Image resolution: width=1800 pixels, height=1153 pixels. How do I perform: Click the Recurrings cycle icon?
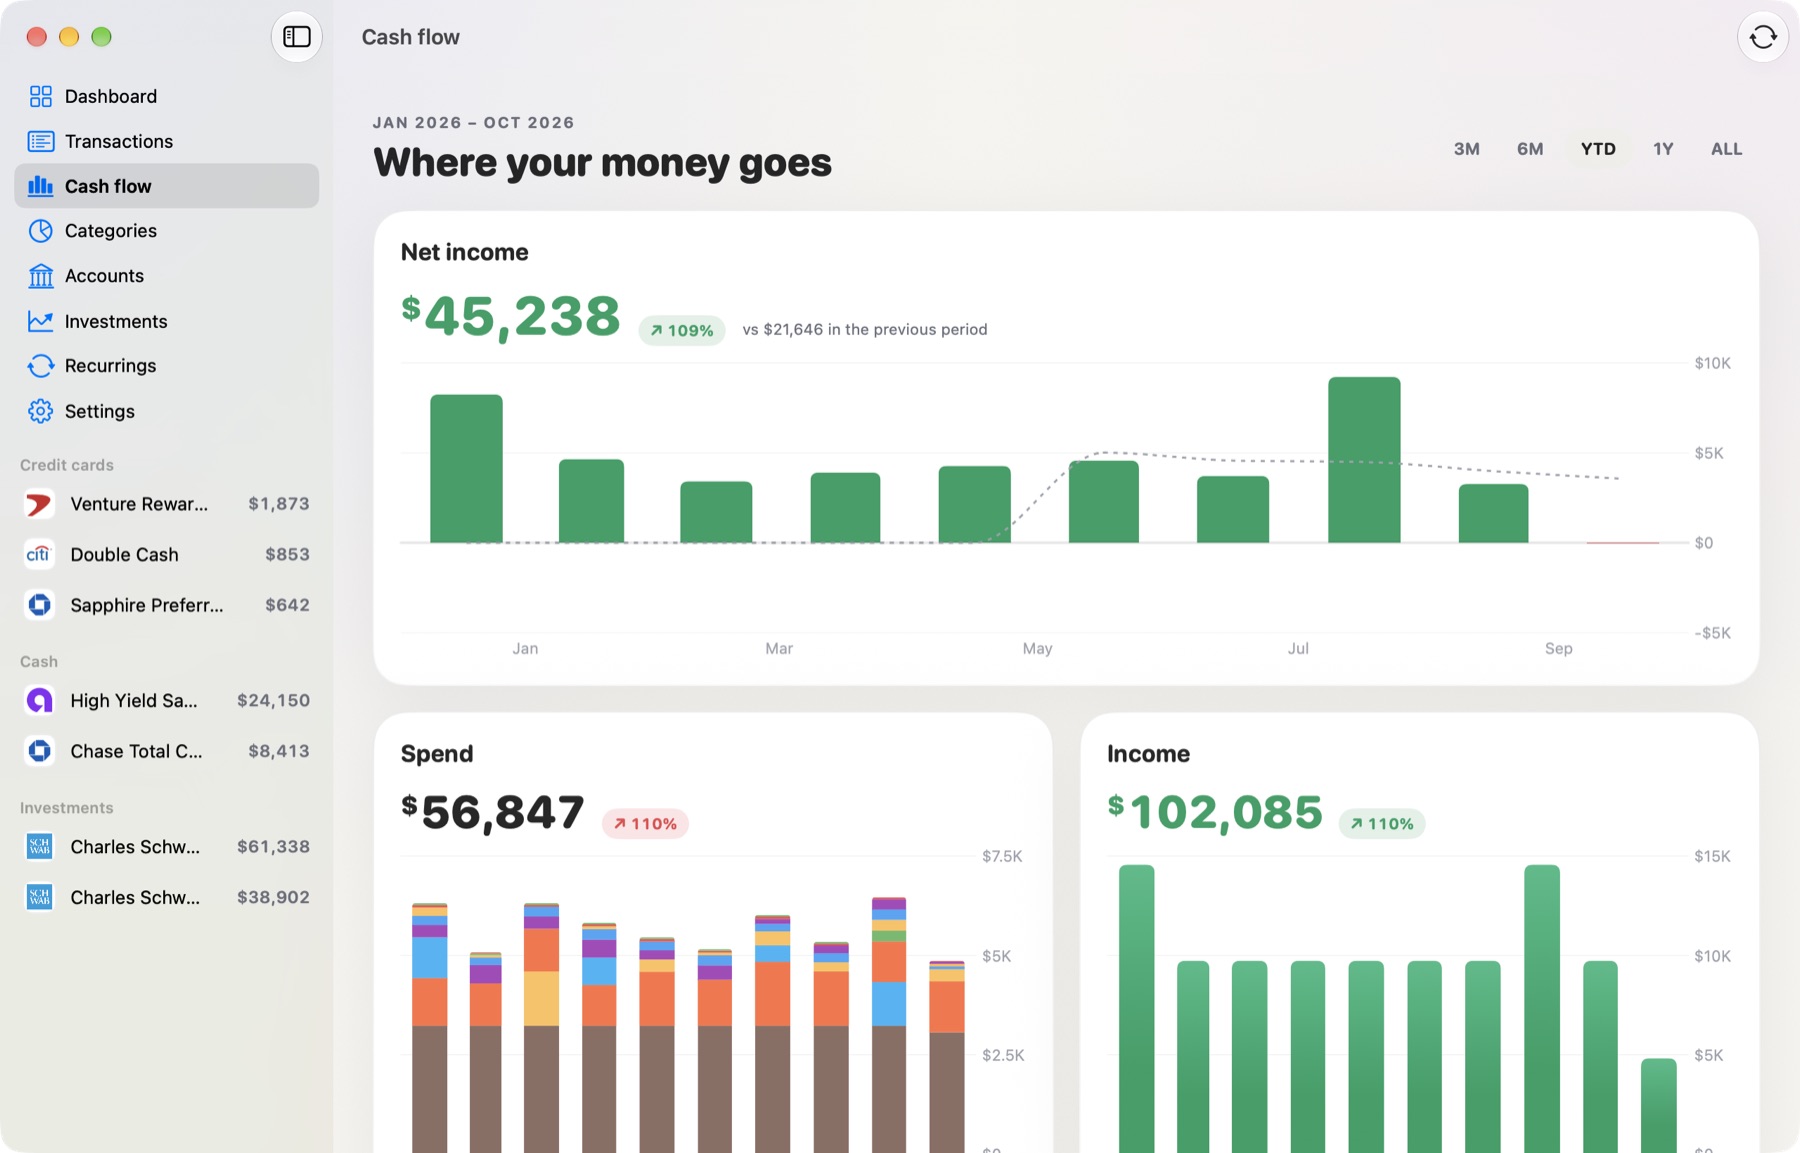coord(41,366)
